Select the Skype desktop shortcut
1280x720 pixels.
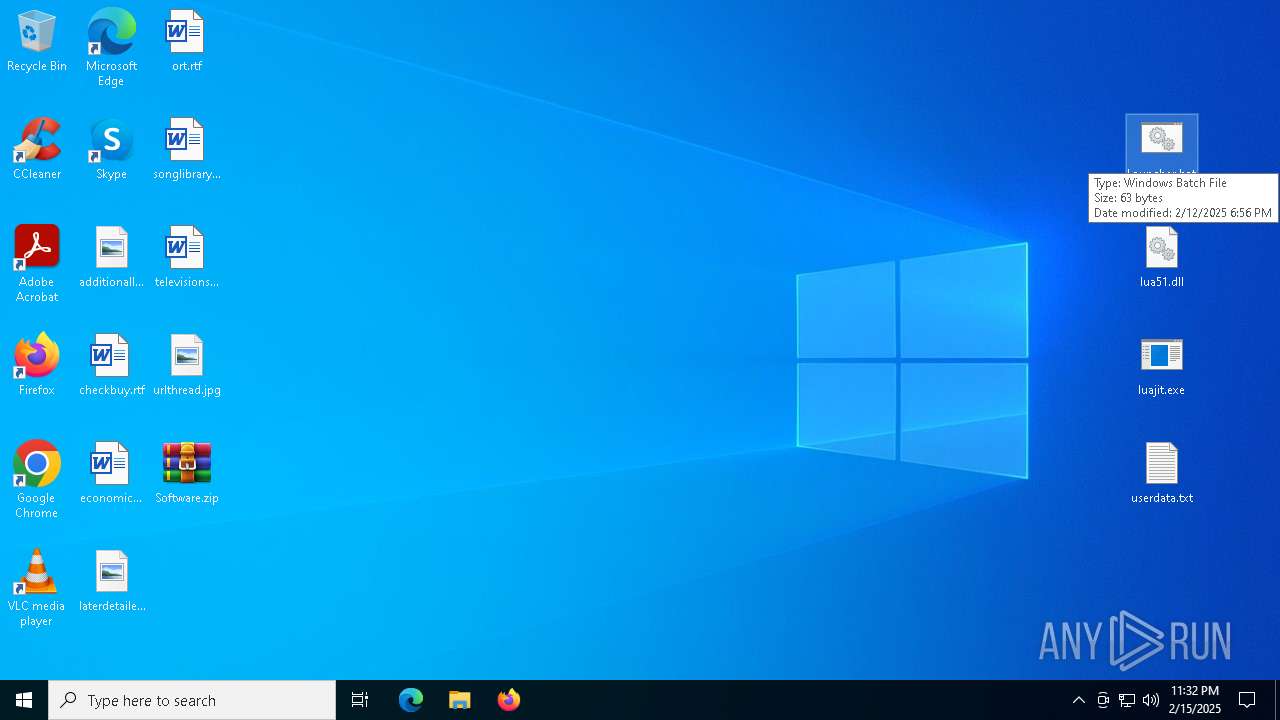point(111,149)
